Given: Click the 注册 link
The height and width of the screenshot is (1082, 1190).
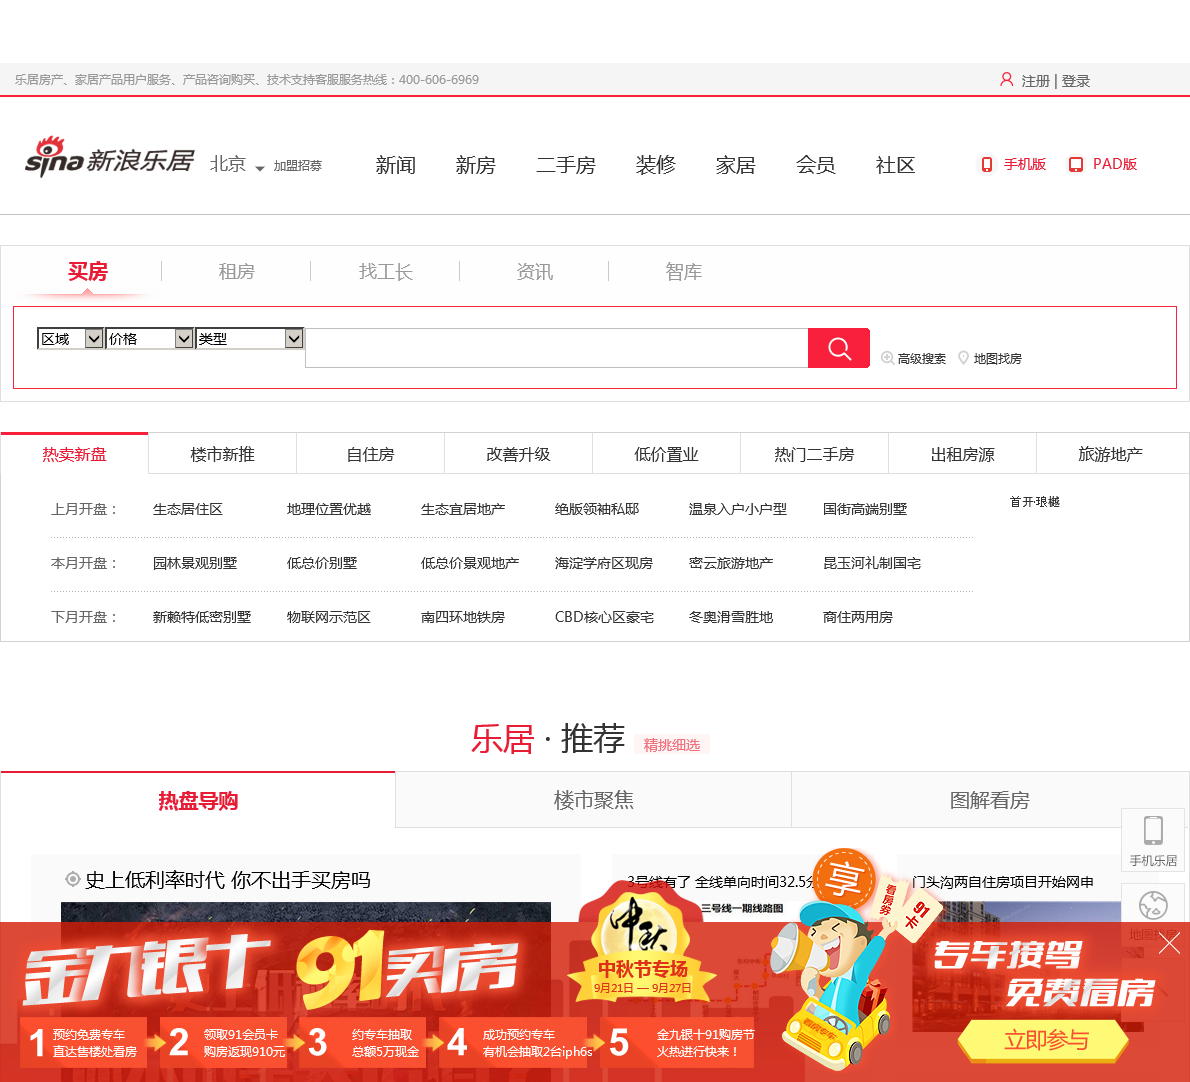Looking at the screenshot, I should coord(1035,80).
